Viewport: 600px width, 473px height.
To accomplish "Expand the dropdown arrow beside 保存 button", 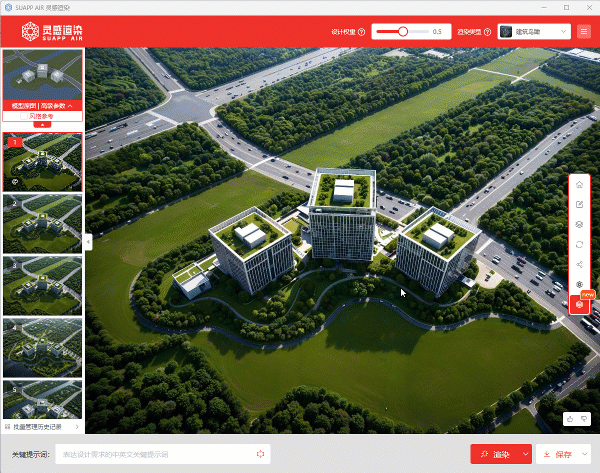I will coord(585,454).
